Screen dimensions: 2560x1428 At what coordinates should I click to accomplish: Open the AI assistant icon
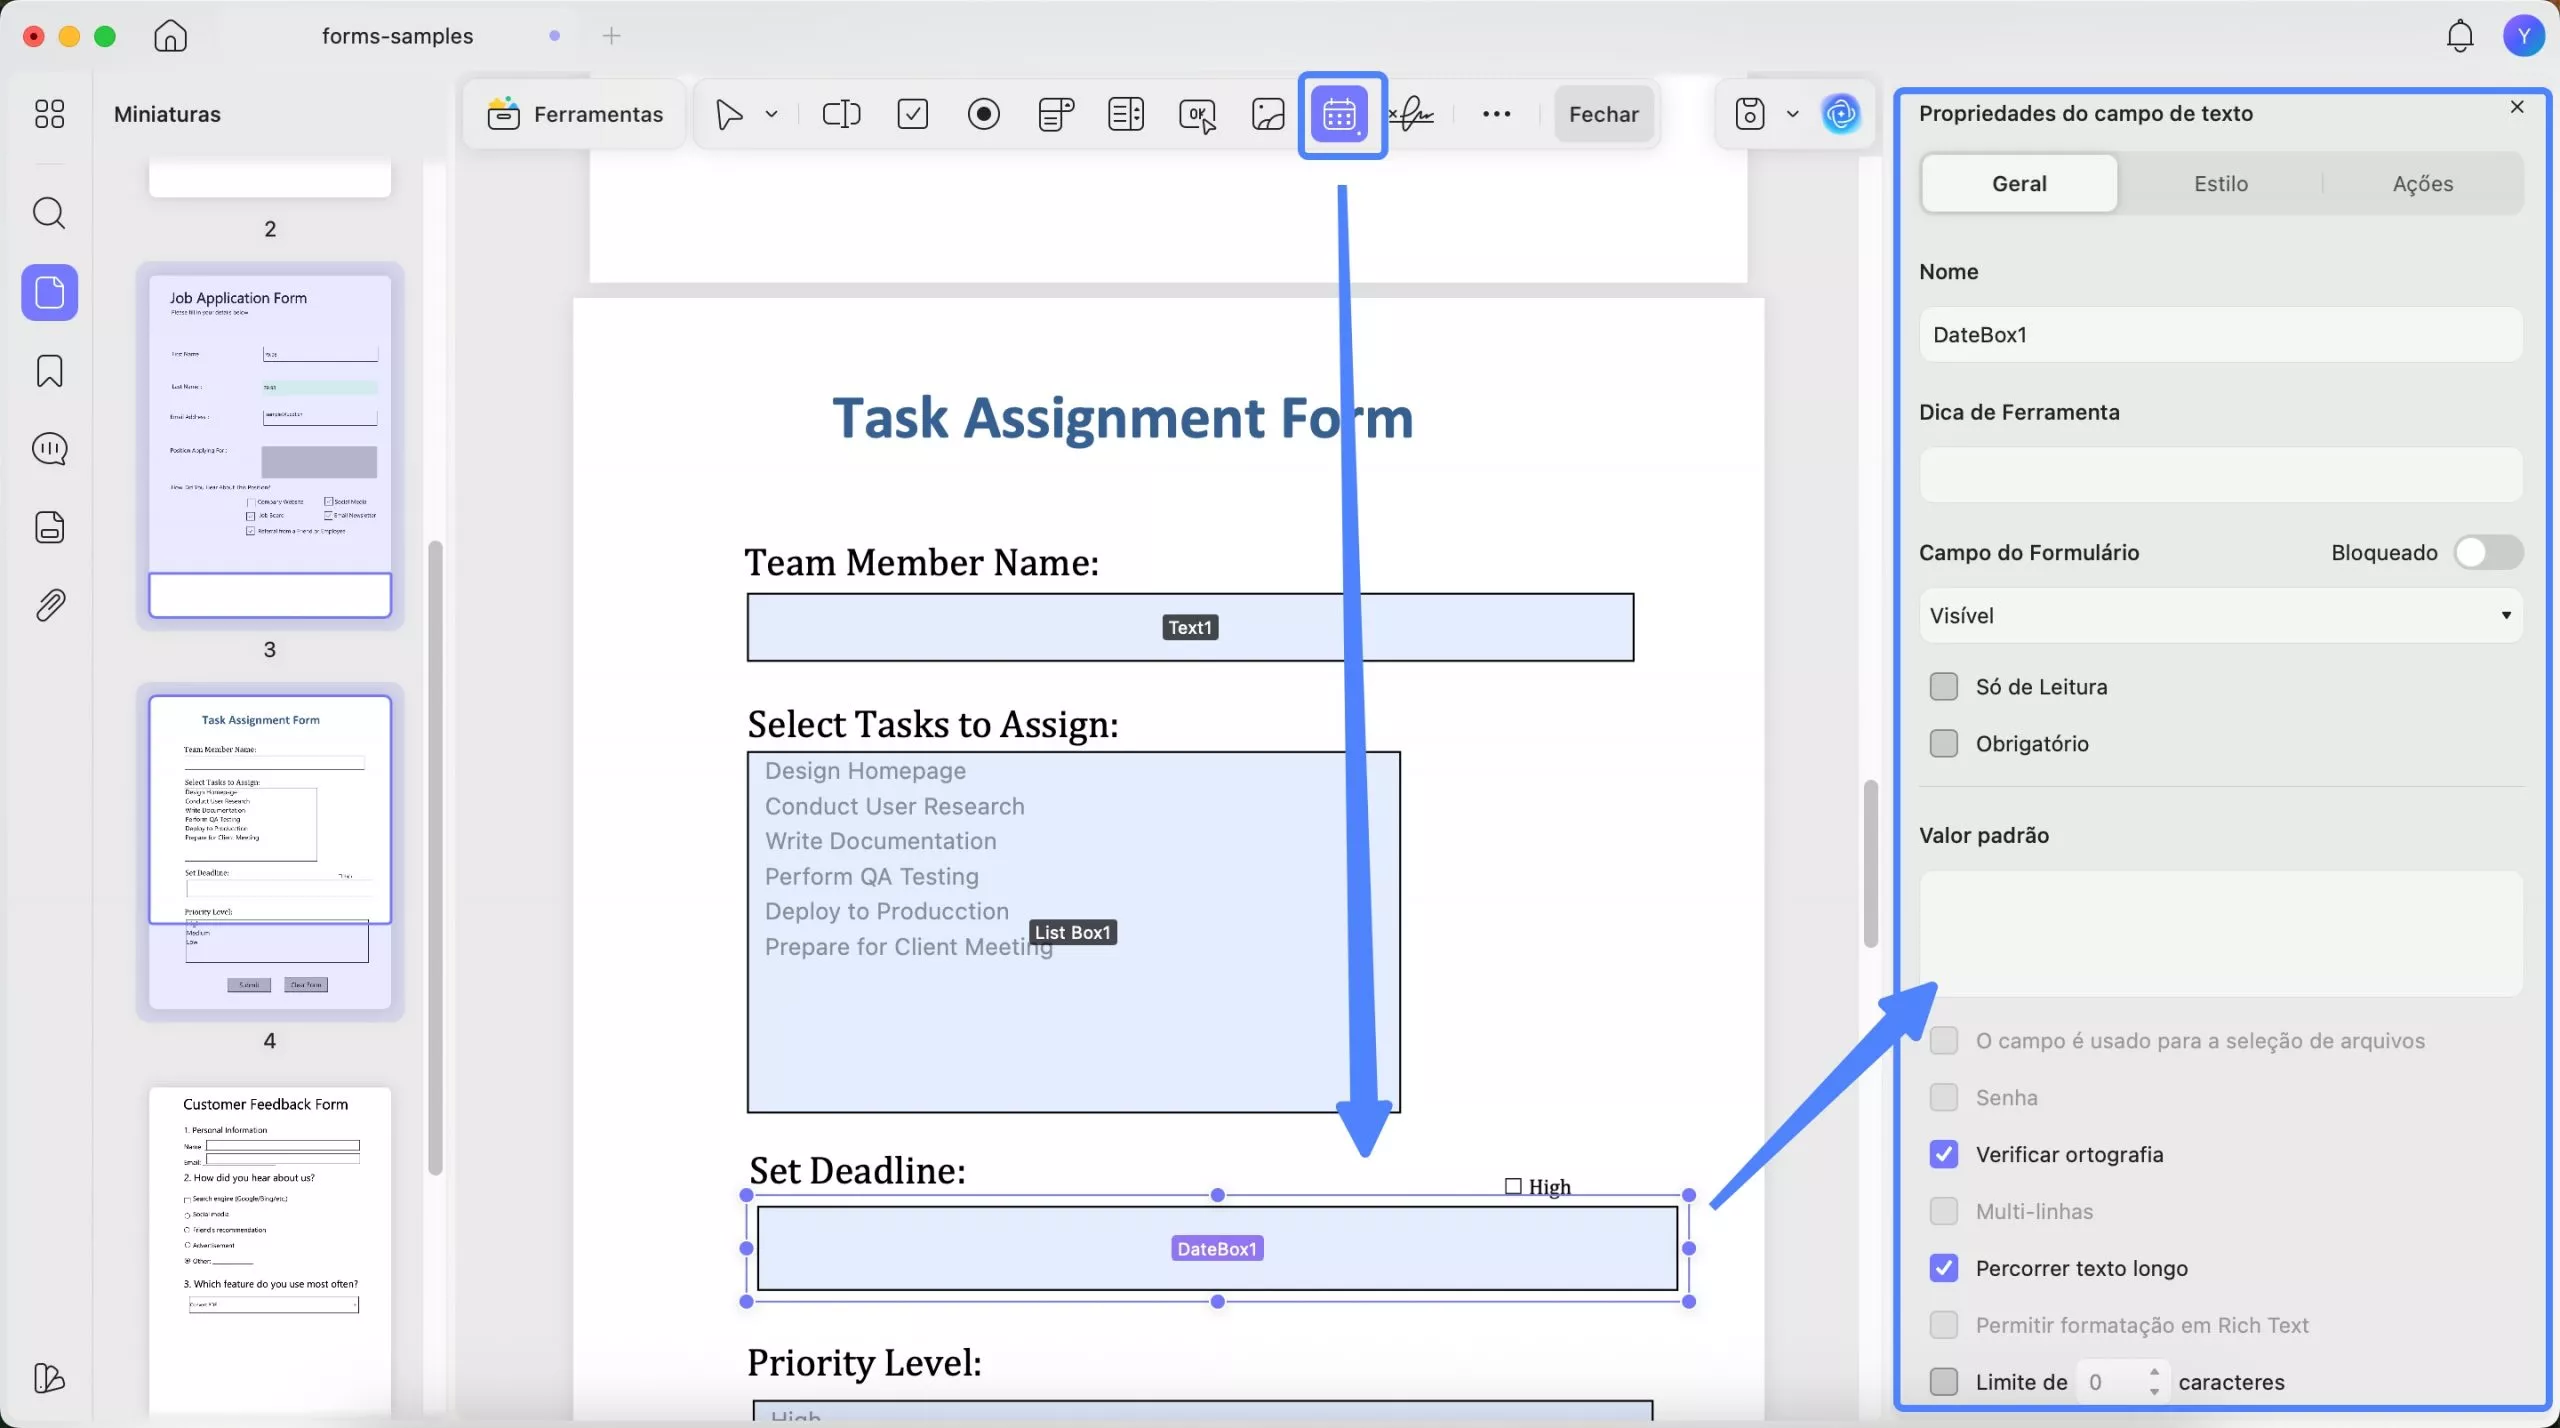pyautogui.click(x=1841, y=114)
